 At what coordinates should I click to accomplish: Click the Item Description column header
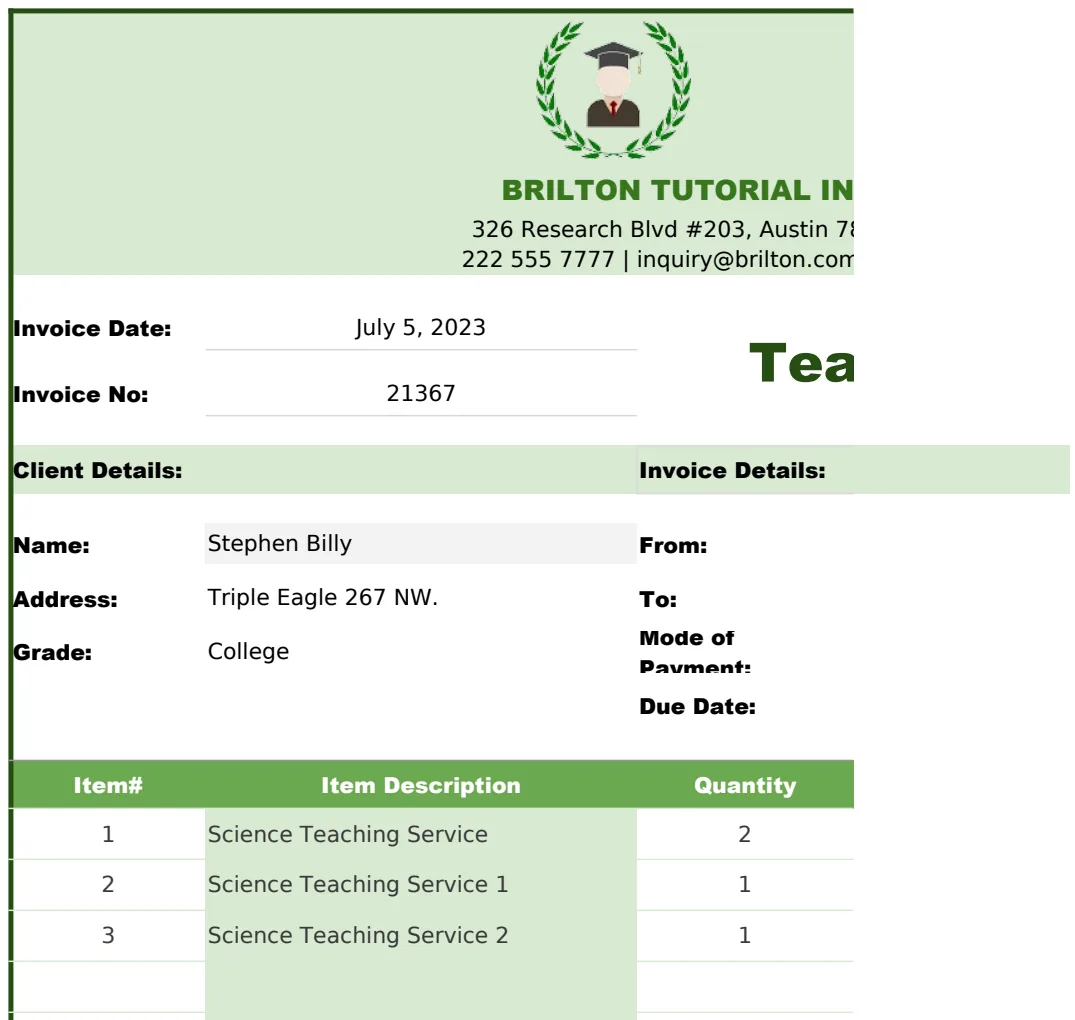tap(420, 785)
